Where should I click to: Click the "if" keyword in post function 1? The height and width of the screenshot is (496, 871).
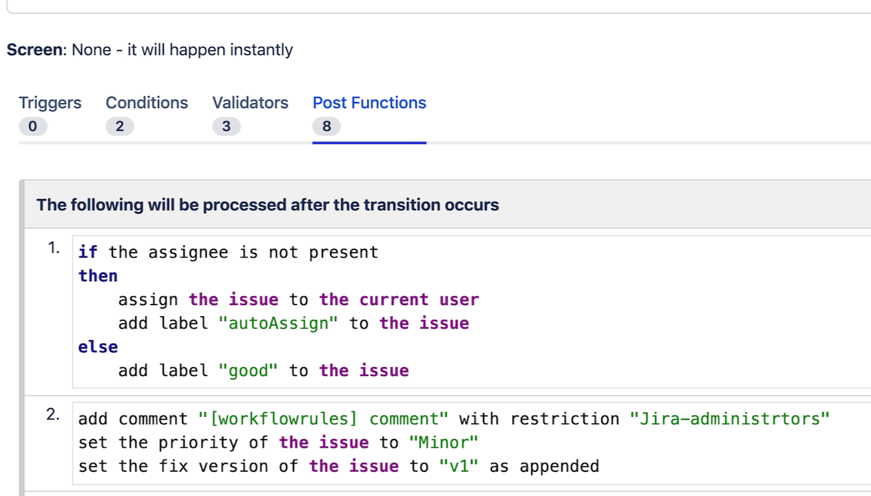click(x=88, y=252)
